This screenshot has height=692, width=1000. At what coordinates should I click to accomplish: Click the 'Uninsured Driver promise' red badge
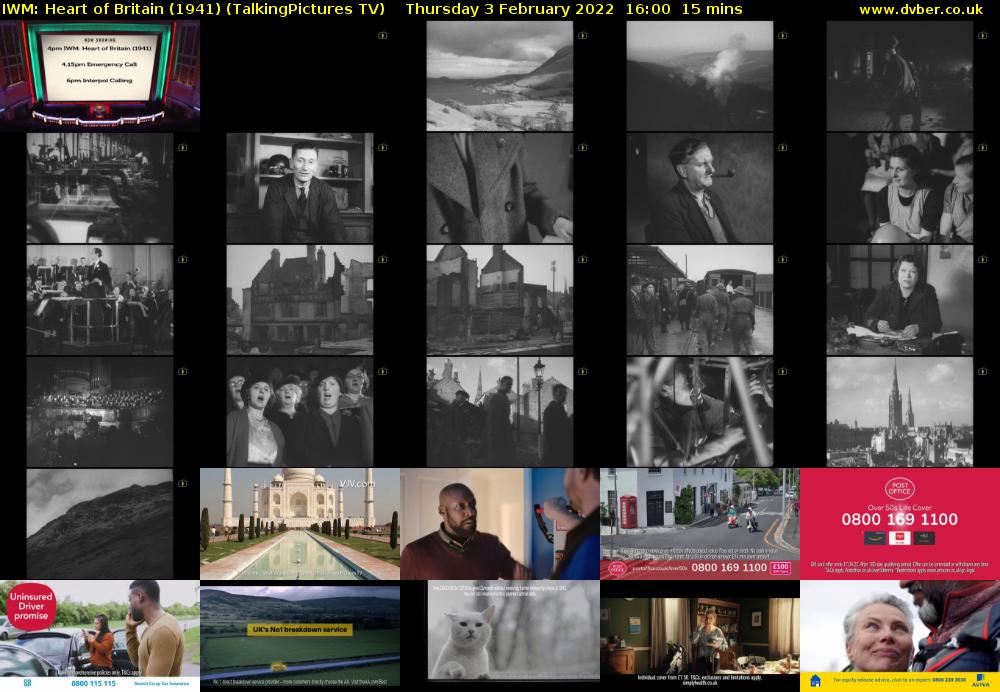click(31, 607)
